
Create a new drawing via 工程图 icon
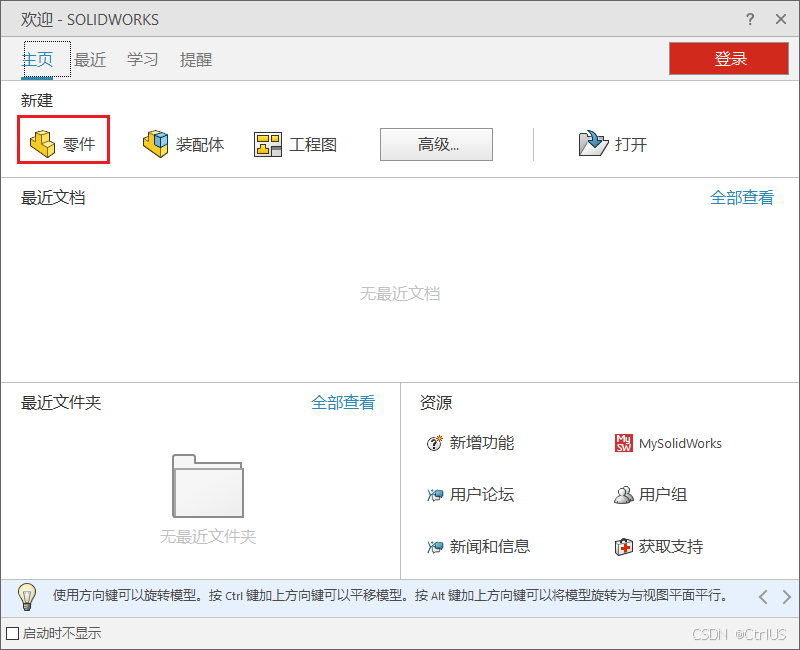click(268, 144)
